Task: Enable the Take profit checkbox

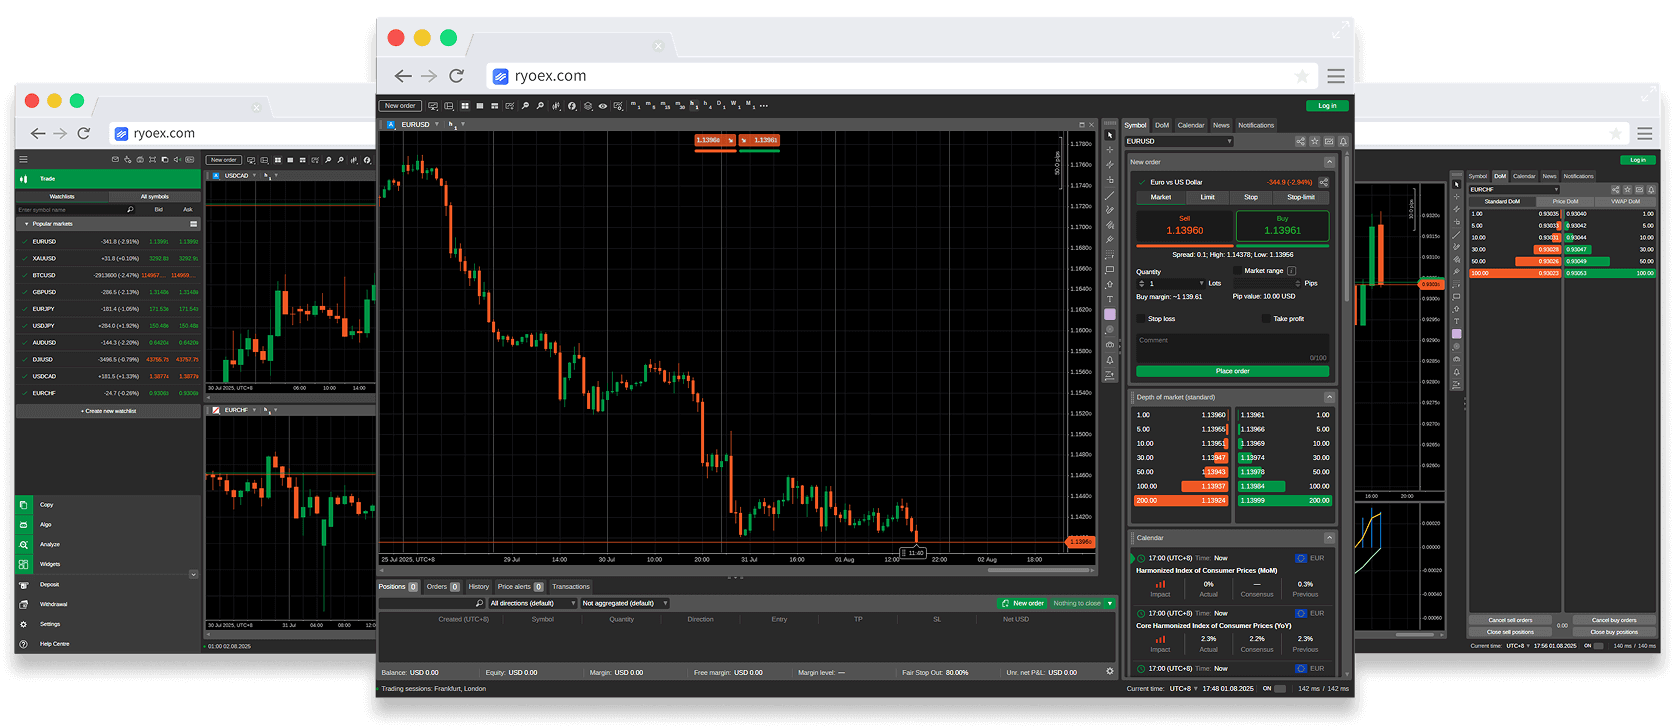Action: pyautogui.click(x=1266, y=318)
